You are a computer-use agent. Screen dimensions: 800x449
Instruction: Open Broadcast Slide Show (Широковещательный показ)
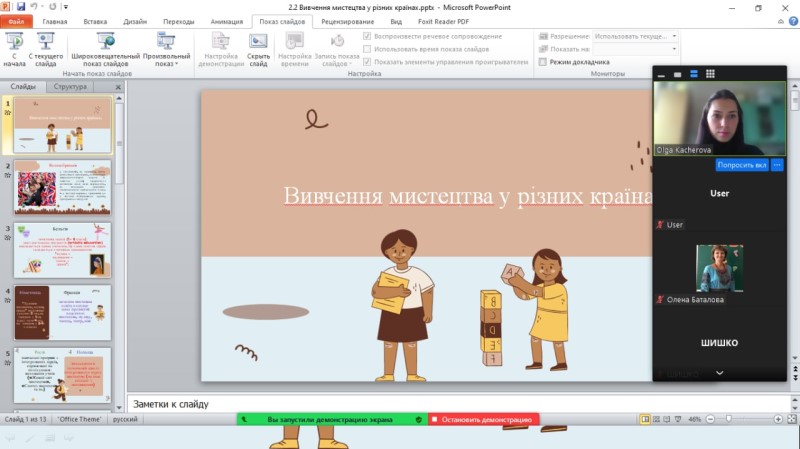point(100,48)
